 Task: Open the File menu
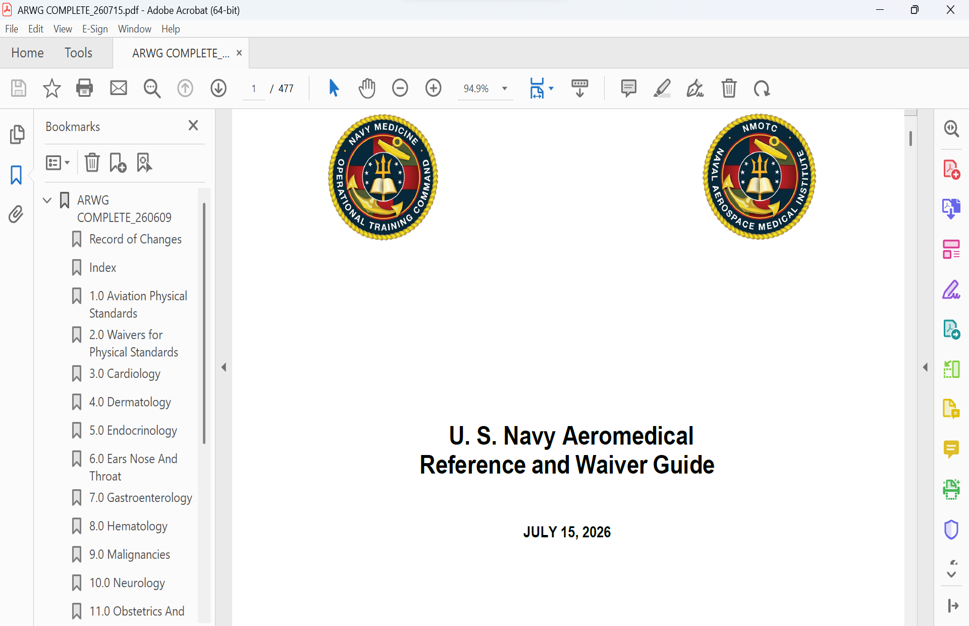[x=12, y=29]
